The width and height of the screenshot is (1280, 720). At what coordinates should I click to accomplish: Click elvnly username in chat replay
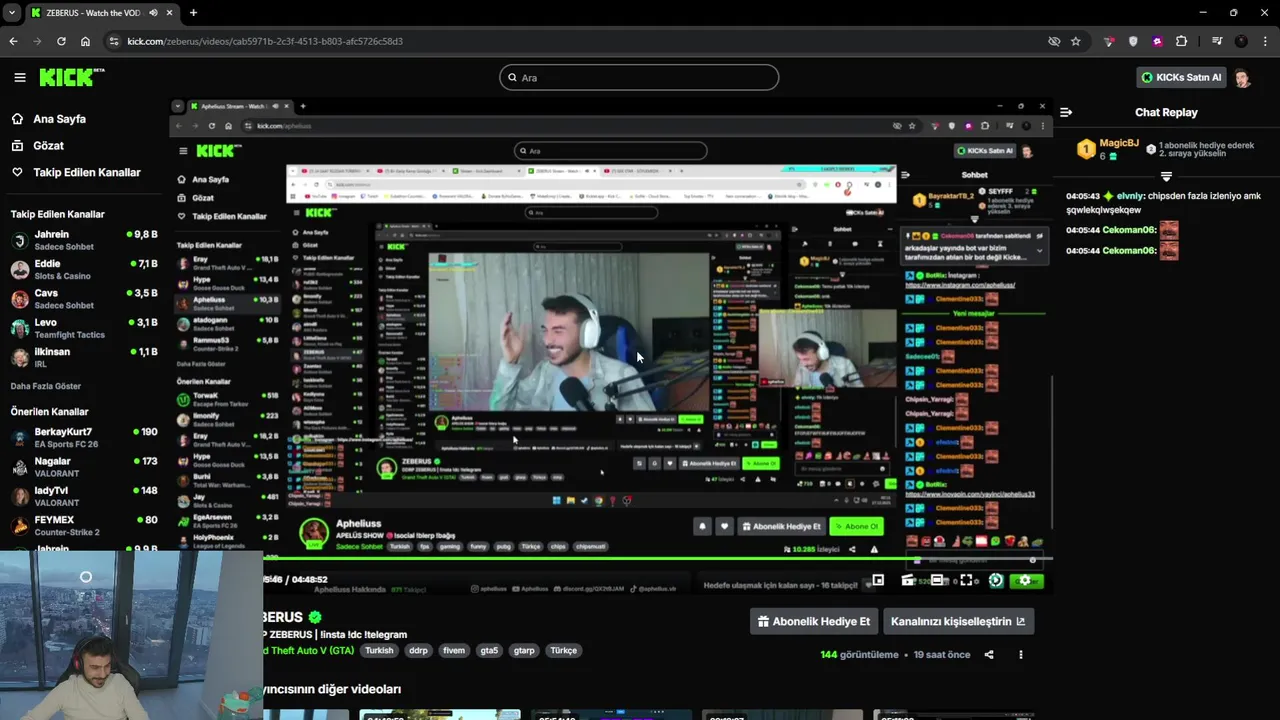[1130, 197]
